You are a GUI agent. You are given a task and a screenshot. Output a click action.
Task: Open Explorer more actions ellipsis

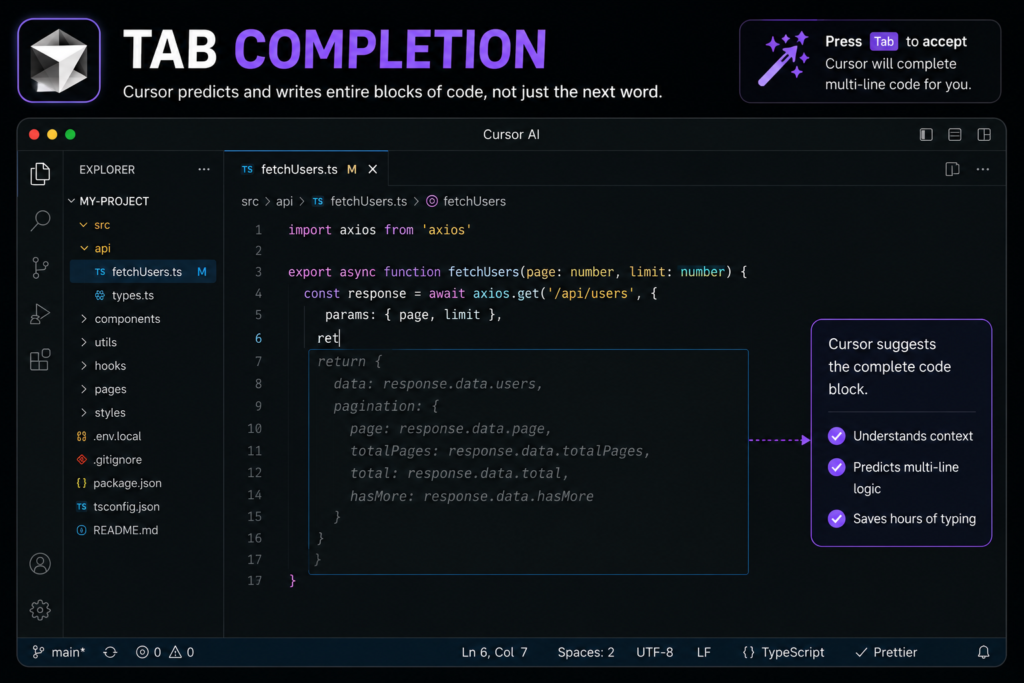[x=204, y=169]
